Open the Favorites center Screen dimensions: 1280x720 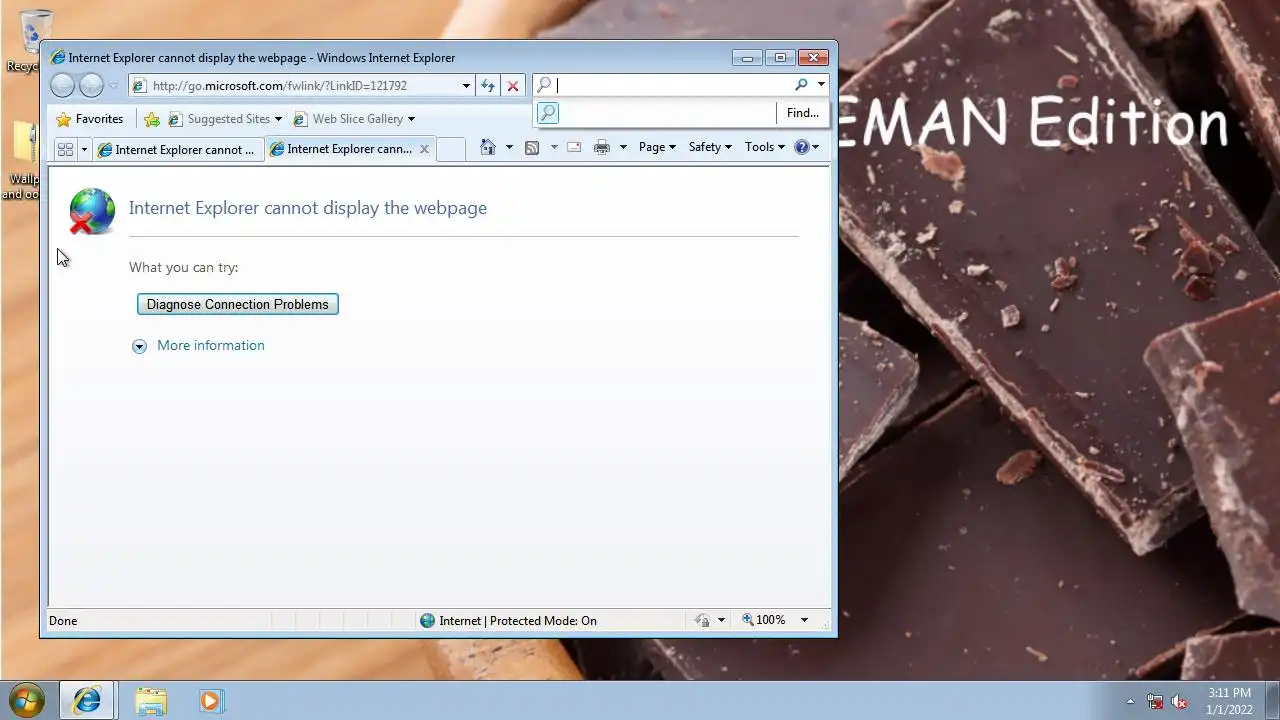pos(90,119)
